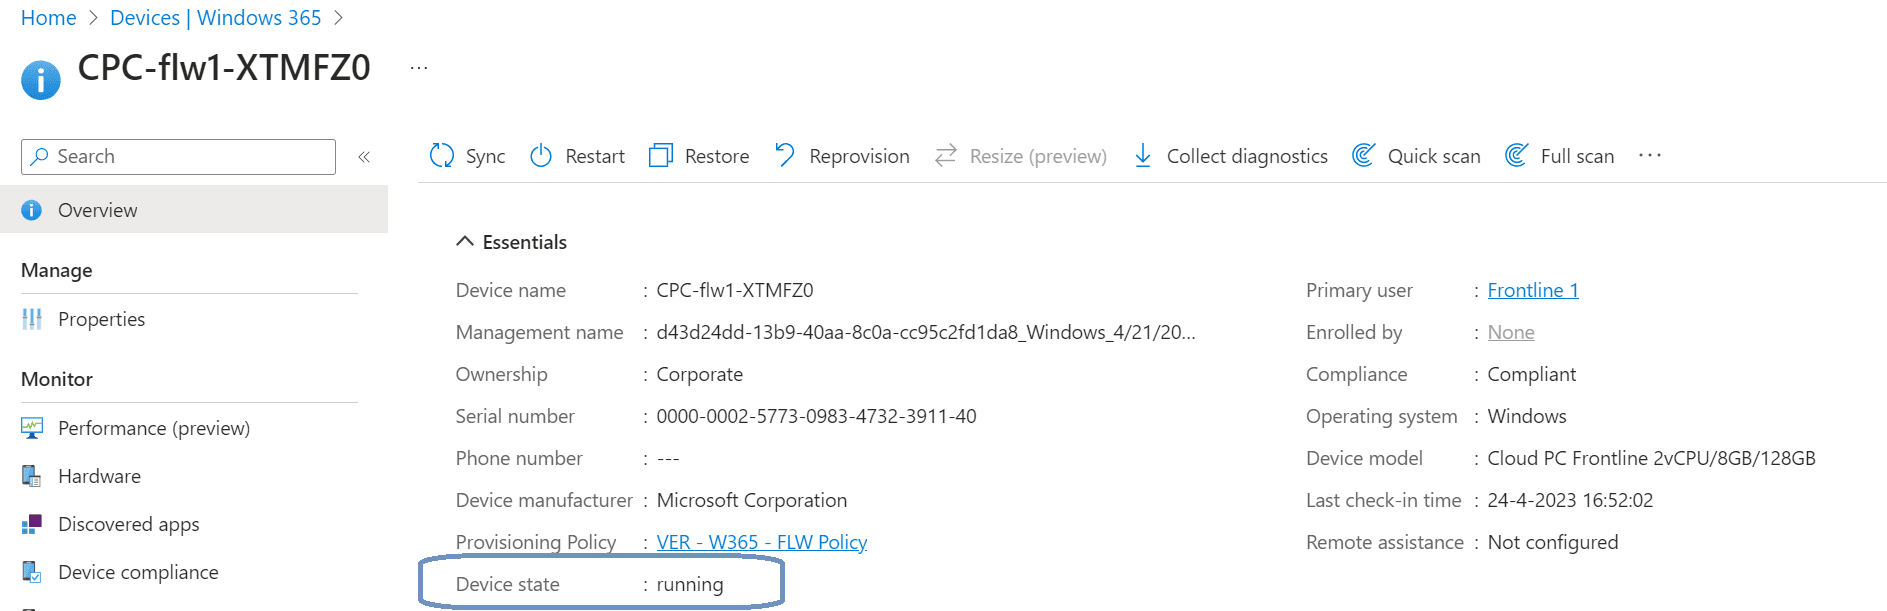The width and height of the screenshot is (1887, 611).
Task: Open more toolbar actions ellipsis
Action: click(x=1650, y=156)
